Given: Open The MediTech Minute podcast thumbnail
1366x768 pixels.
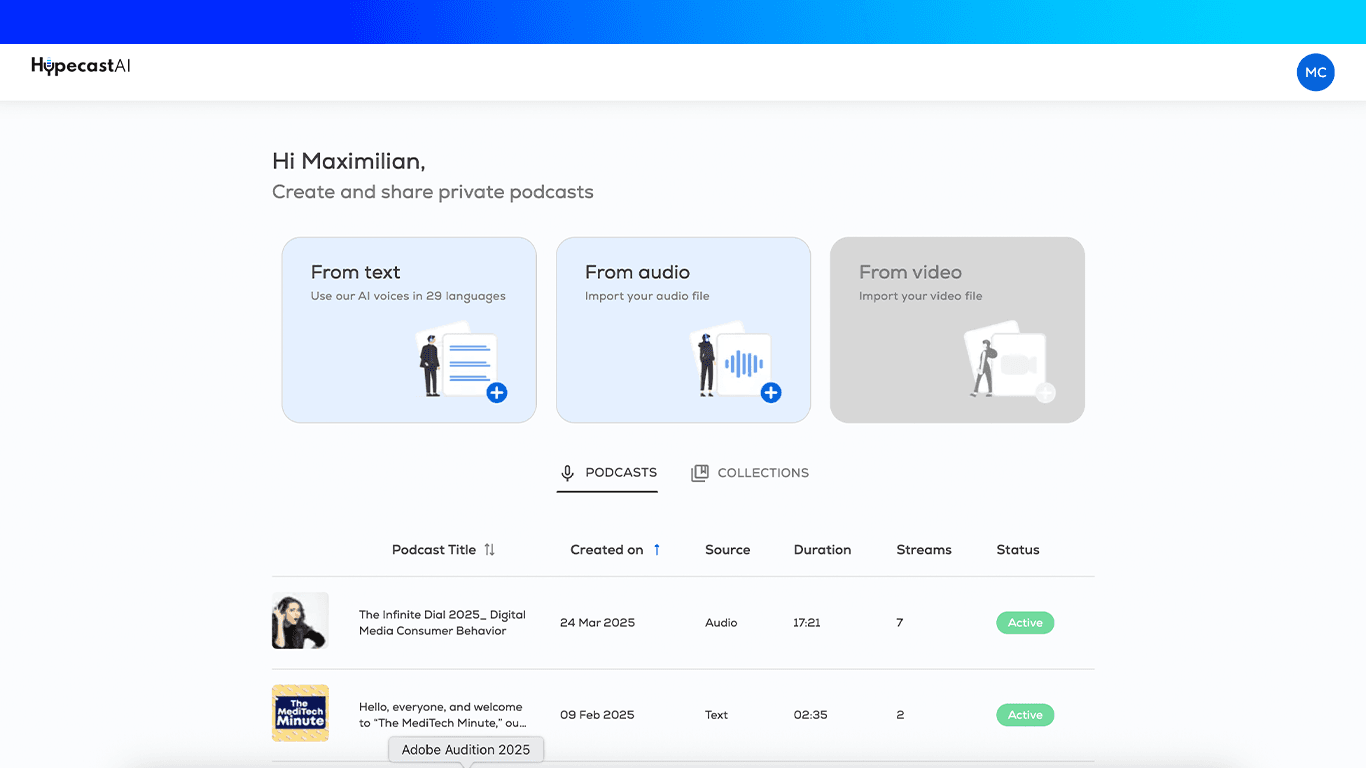Looking at the screenshot, I should [300, 713].
